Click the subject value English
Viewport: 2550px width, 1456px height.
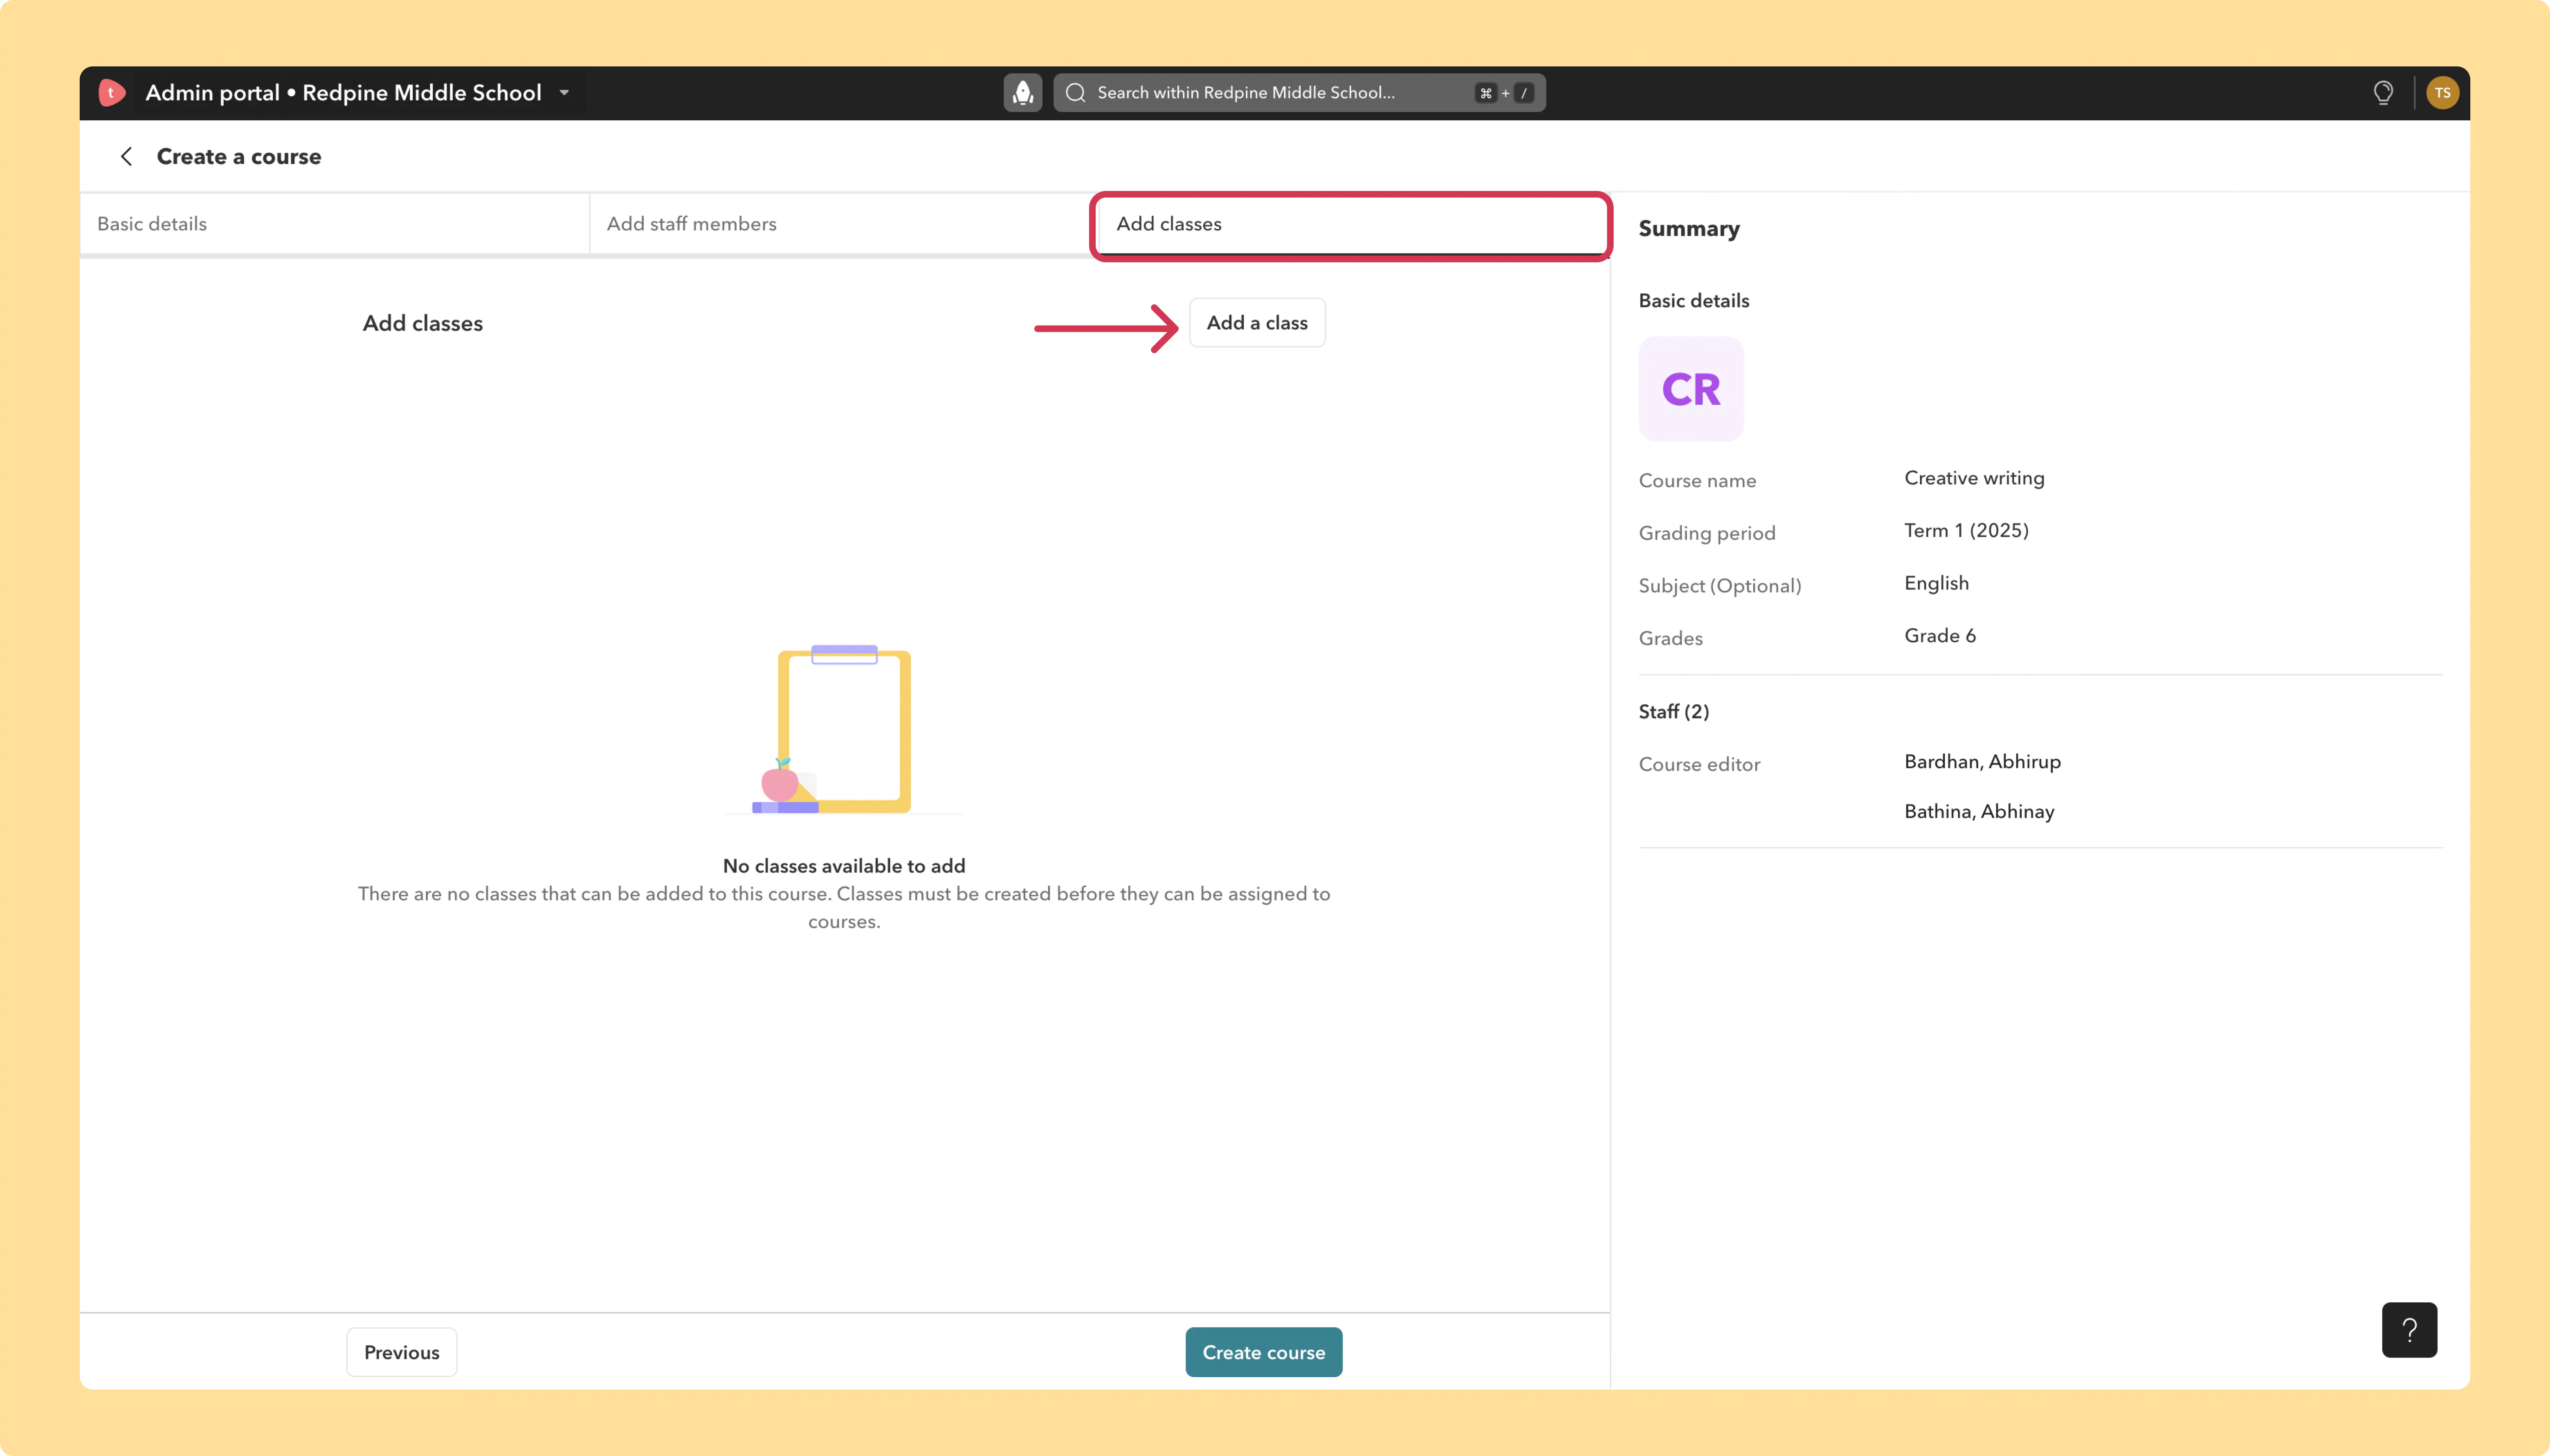(1936, 583)
